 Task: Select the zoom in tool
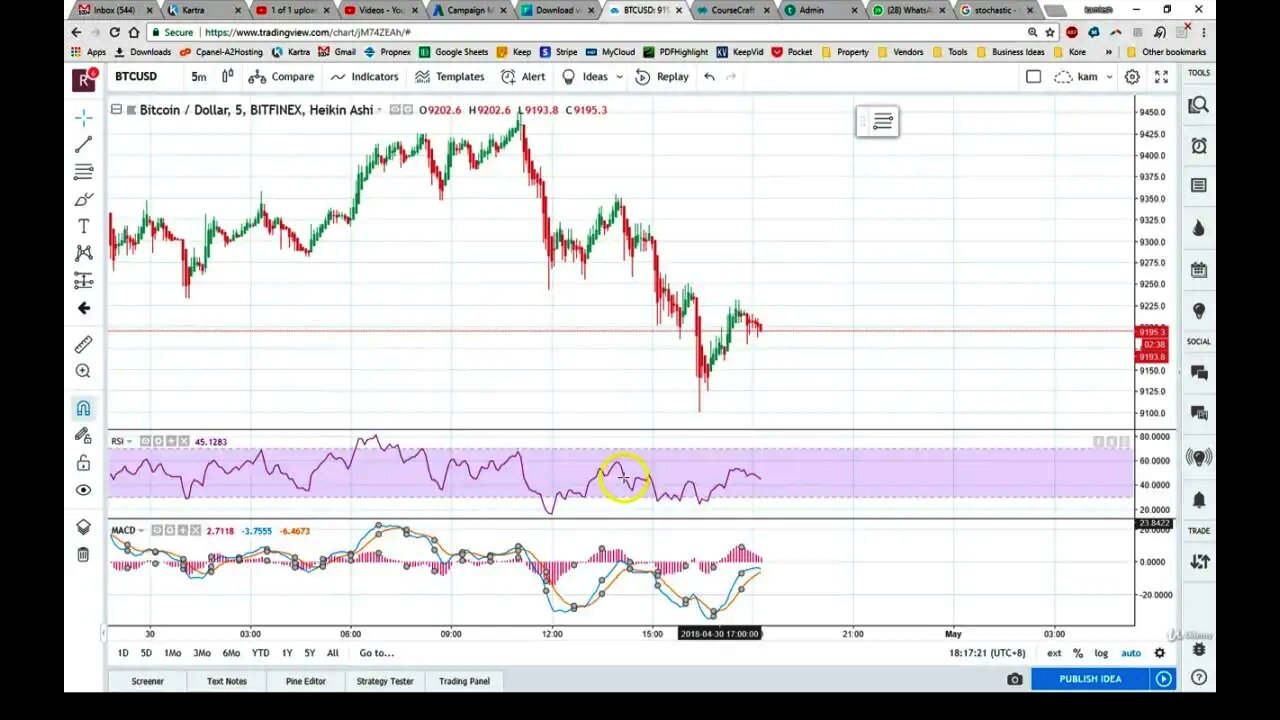[84, 371]
